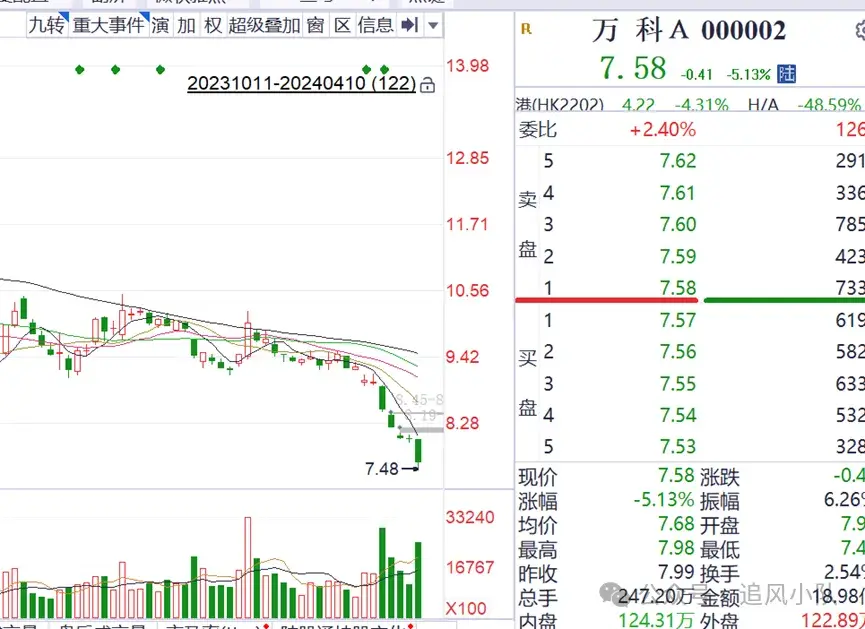
Task: Click the 演 toolbar button
Action: pos(161,25)
